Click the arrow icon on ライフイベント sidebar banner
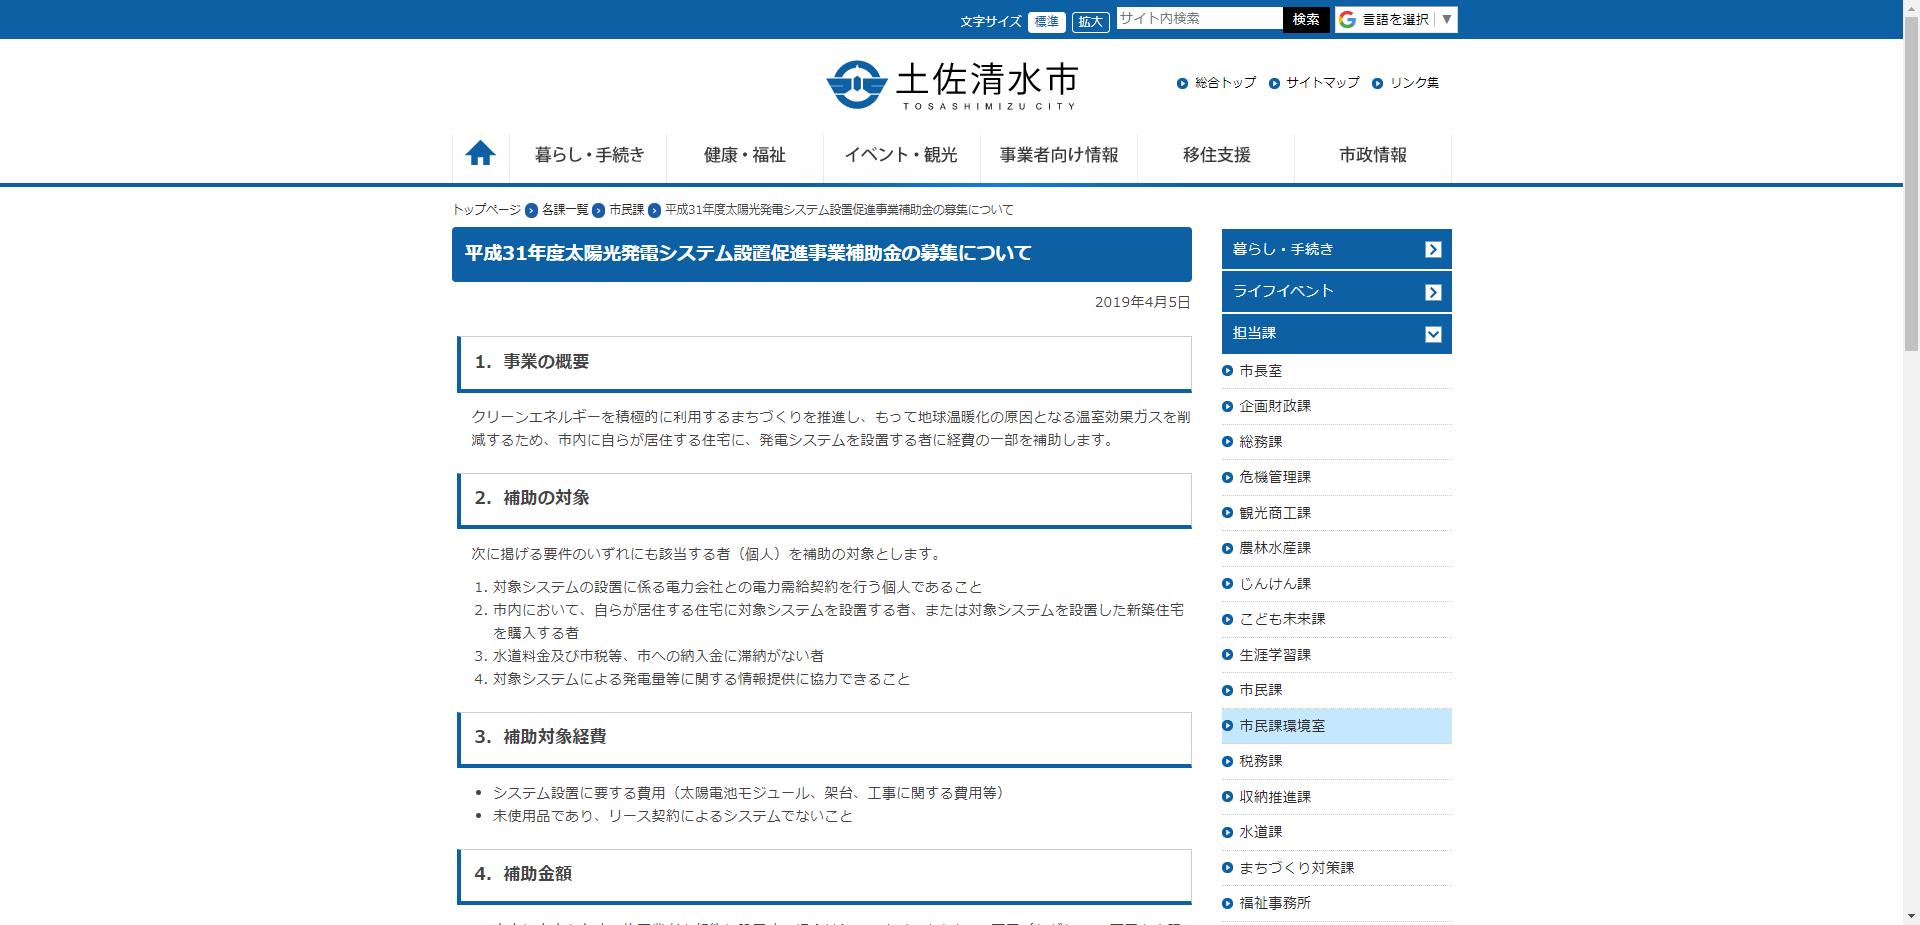1920x925 pixels. pyautogui.click(x=1434, y=291)
